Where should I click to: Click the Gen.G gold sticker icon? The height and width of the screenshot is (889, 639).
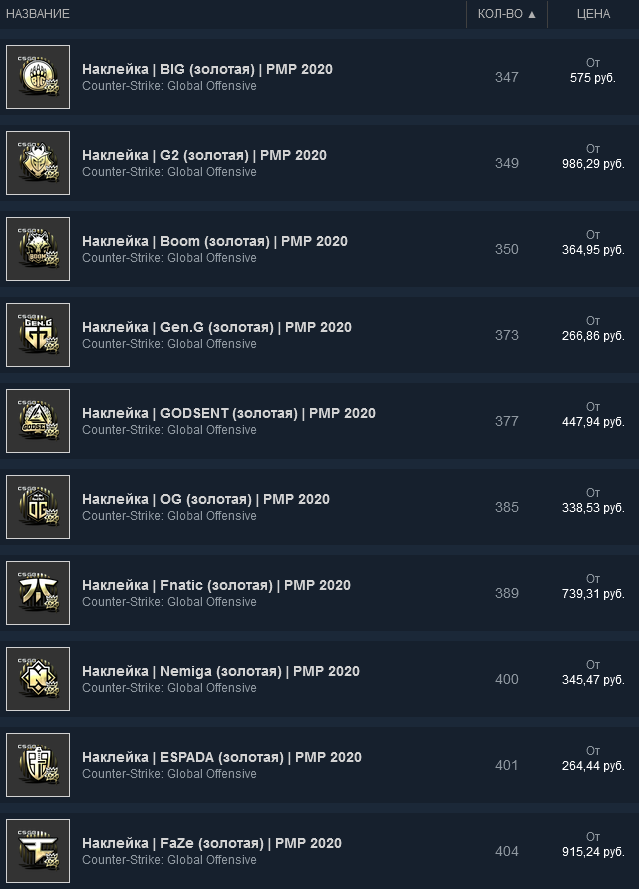click(x=38, y=335)
